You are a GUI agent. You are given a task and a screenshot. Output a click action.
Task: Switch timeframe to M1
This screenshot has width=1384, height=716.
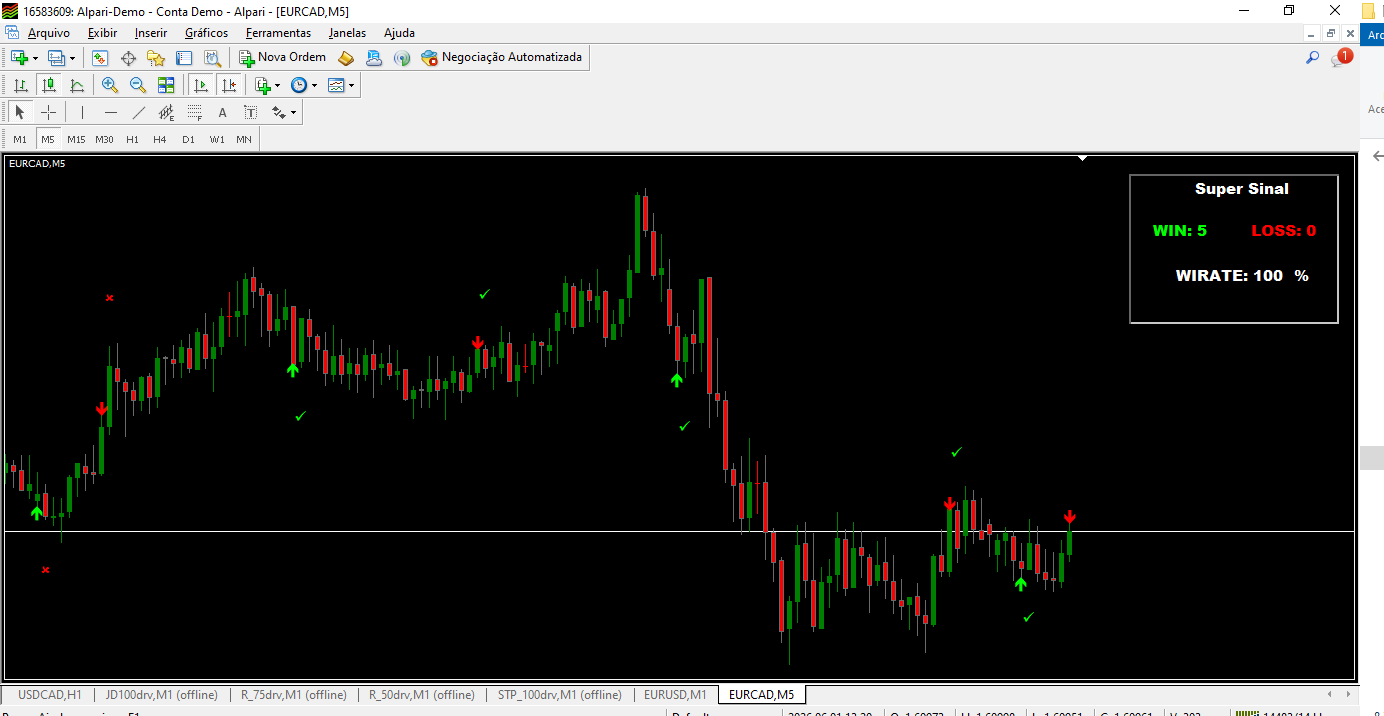point(20,139)
